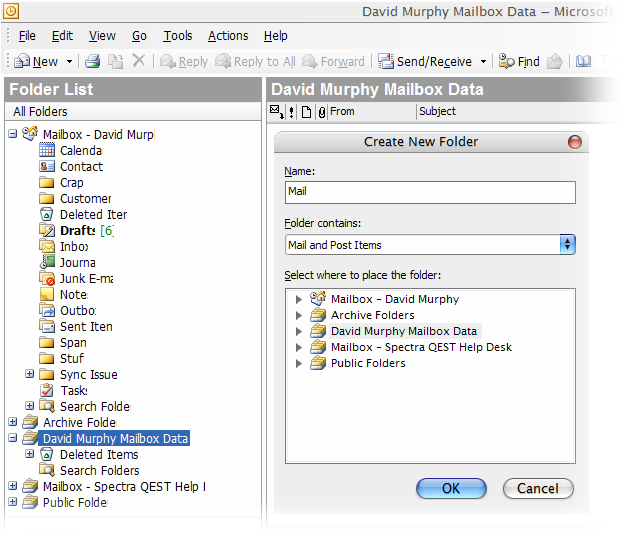Expand Archive Folders in dialog tree
Viewport: 635px width, 546px height.
coord(298,315)
